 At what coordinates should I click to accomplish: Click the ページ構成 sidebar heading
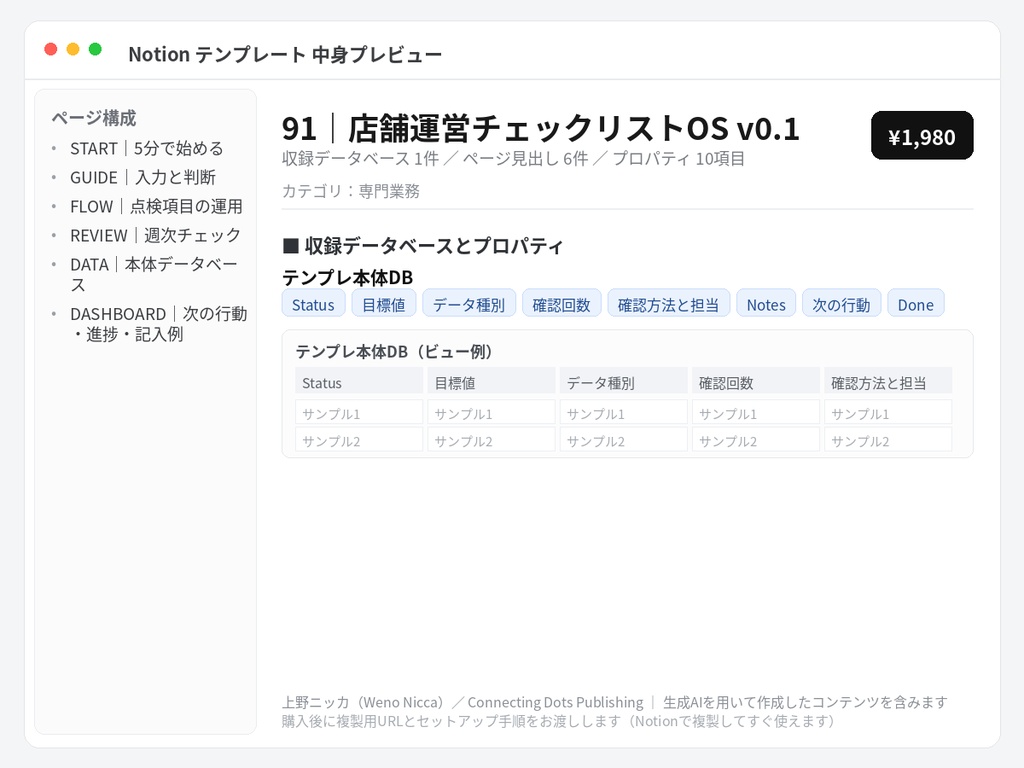94,118
